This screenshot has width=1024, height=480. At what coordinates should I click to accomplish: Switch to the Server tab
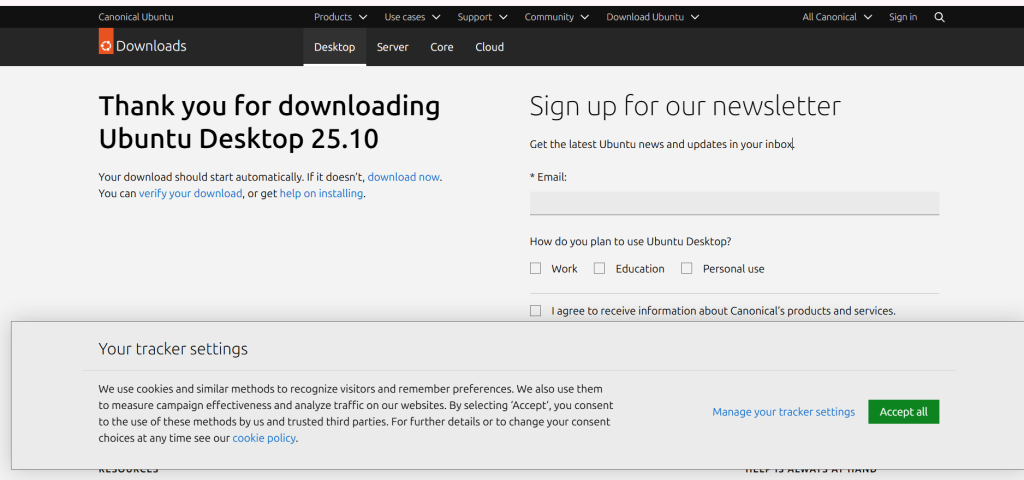tap(392, 47)
